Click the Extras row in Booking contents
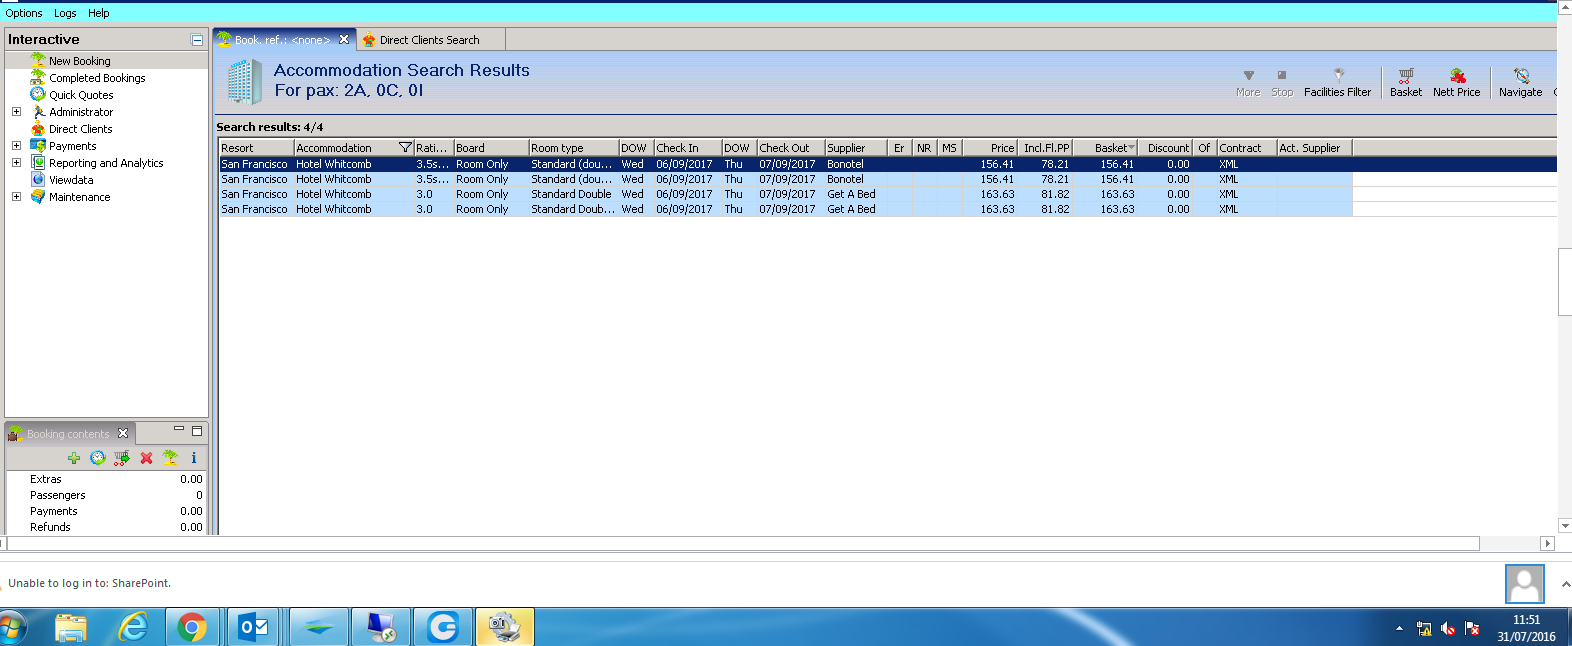1572x646 pixels. 106,479
